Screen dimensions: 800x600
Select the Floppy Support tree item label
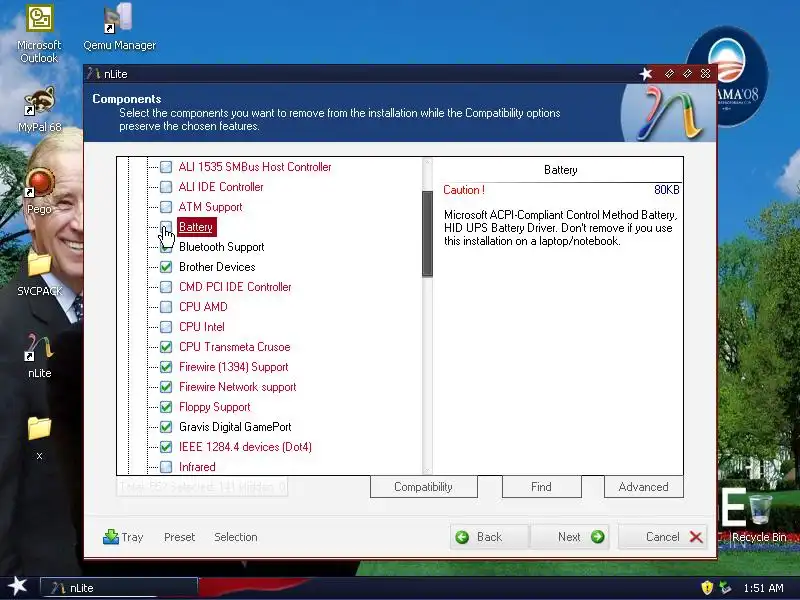coord(215,407)
